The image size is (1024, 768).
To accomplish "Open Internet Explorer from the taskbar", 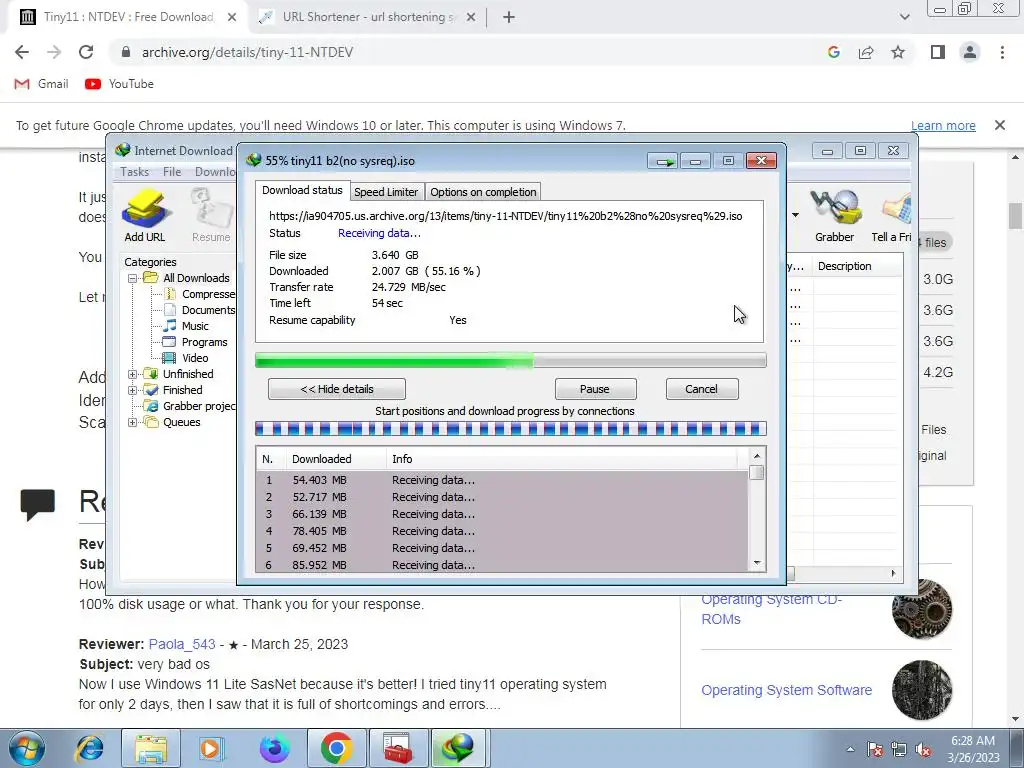I will [89, 748].
